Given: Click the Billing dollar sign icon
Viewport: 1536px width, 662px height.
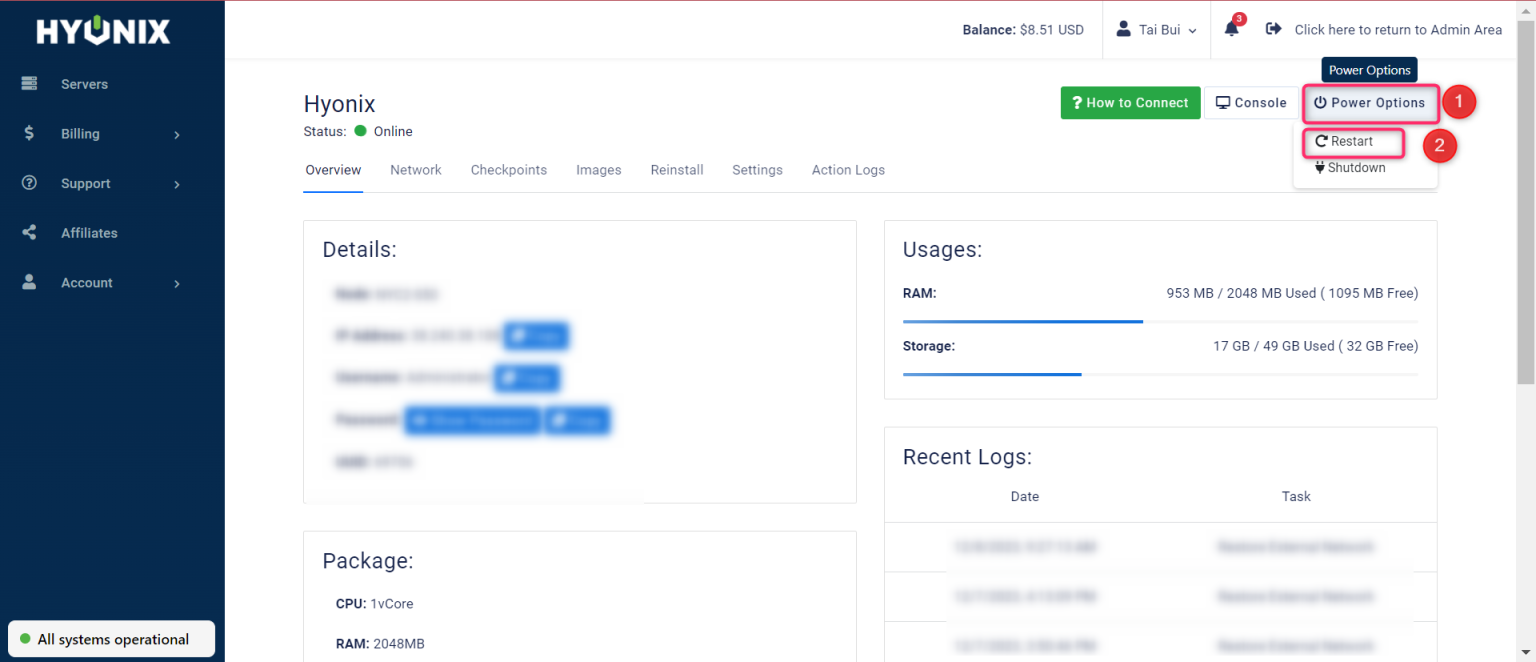Looking at the screenshot, I should pos(29,133).
